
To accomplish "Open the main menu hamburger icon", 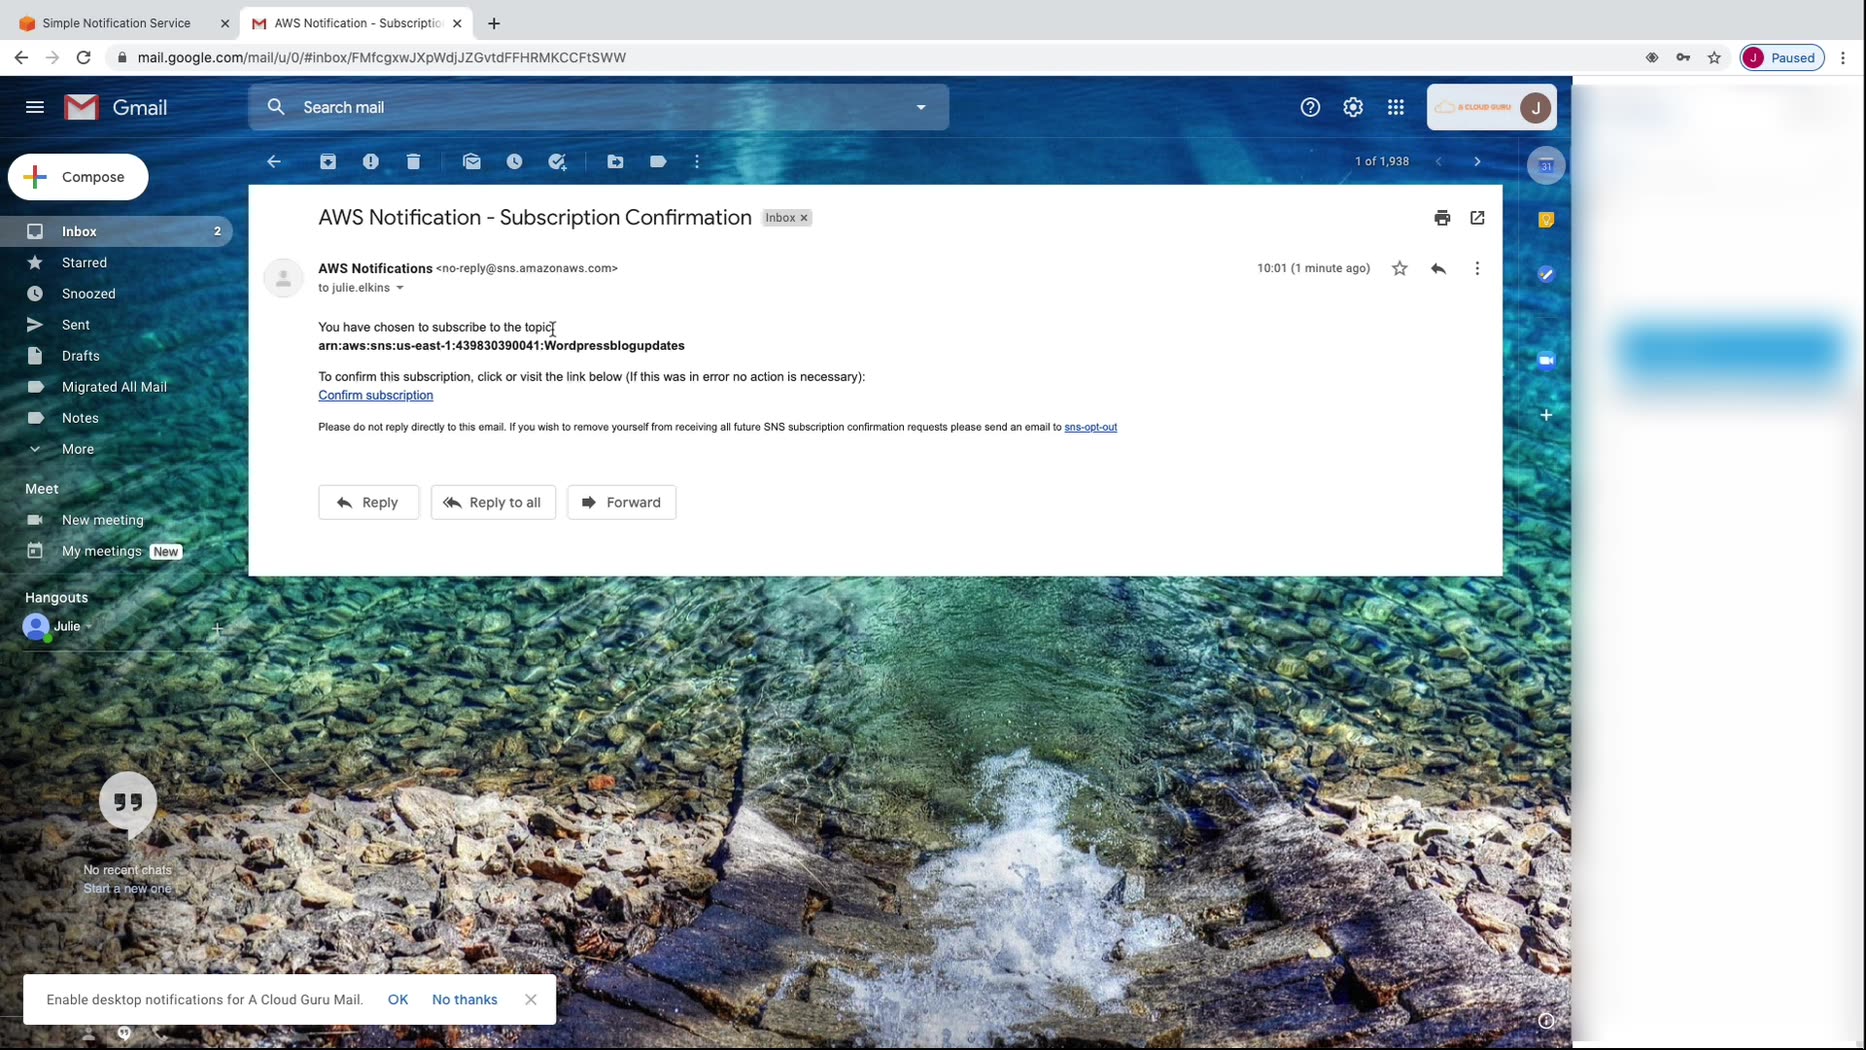I will tap(35, 107).
